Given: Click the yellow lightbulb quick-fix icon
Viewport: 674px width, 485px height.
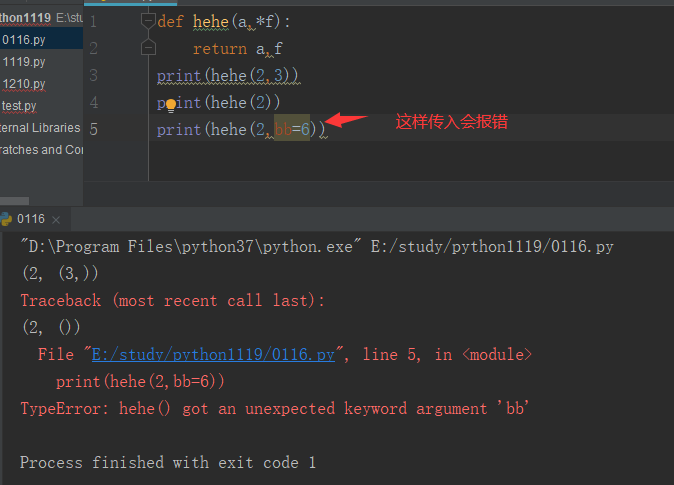Looking at the screenshot, I should point(171,105).
